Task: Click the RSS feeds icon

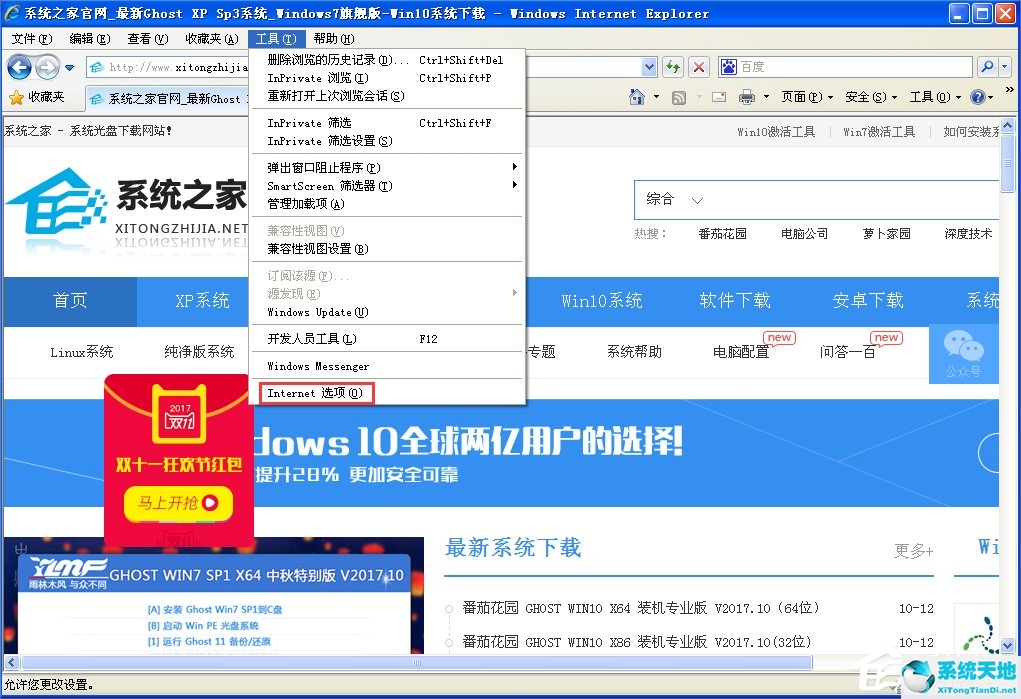Action: coord(679,95)
